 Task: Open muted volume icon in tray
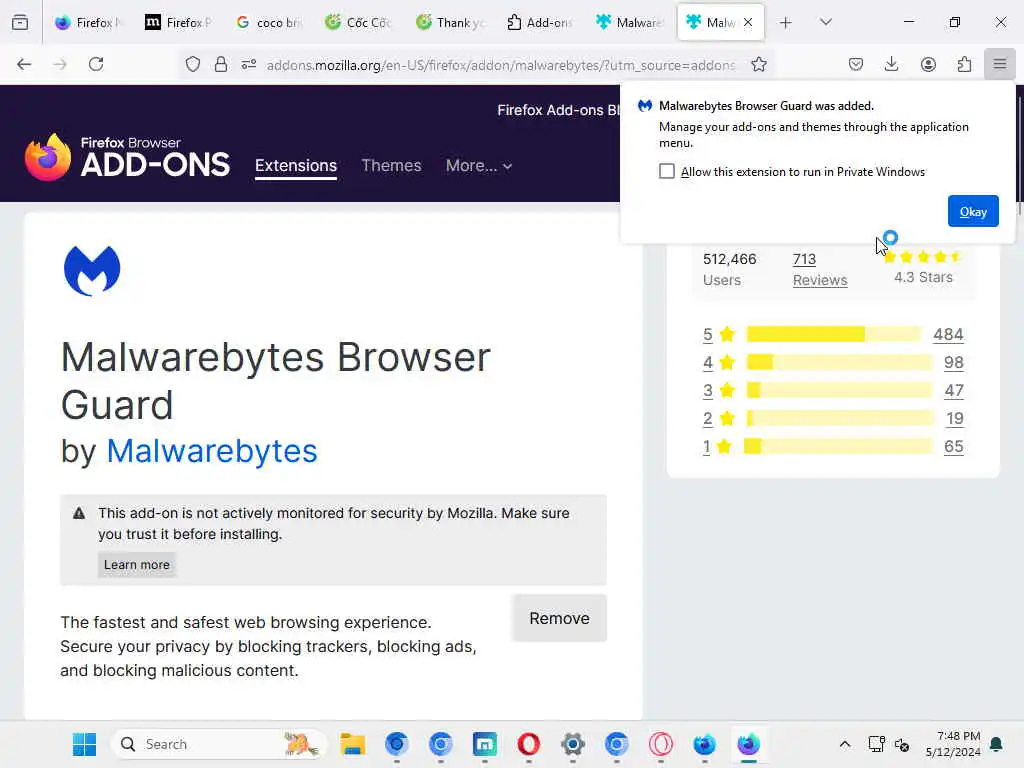tap(902, 744)
